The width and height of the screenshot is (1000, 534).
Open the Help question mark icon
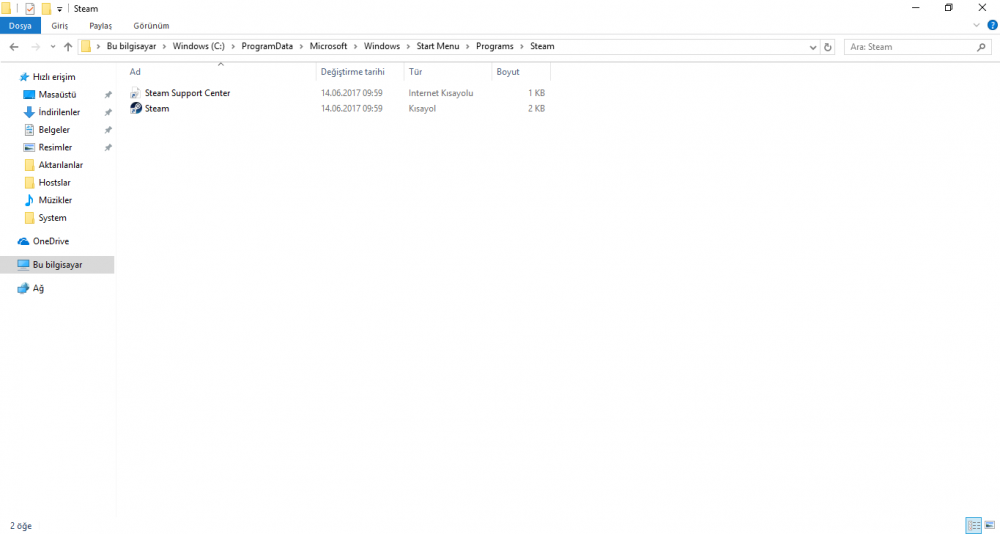point(992,25)
